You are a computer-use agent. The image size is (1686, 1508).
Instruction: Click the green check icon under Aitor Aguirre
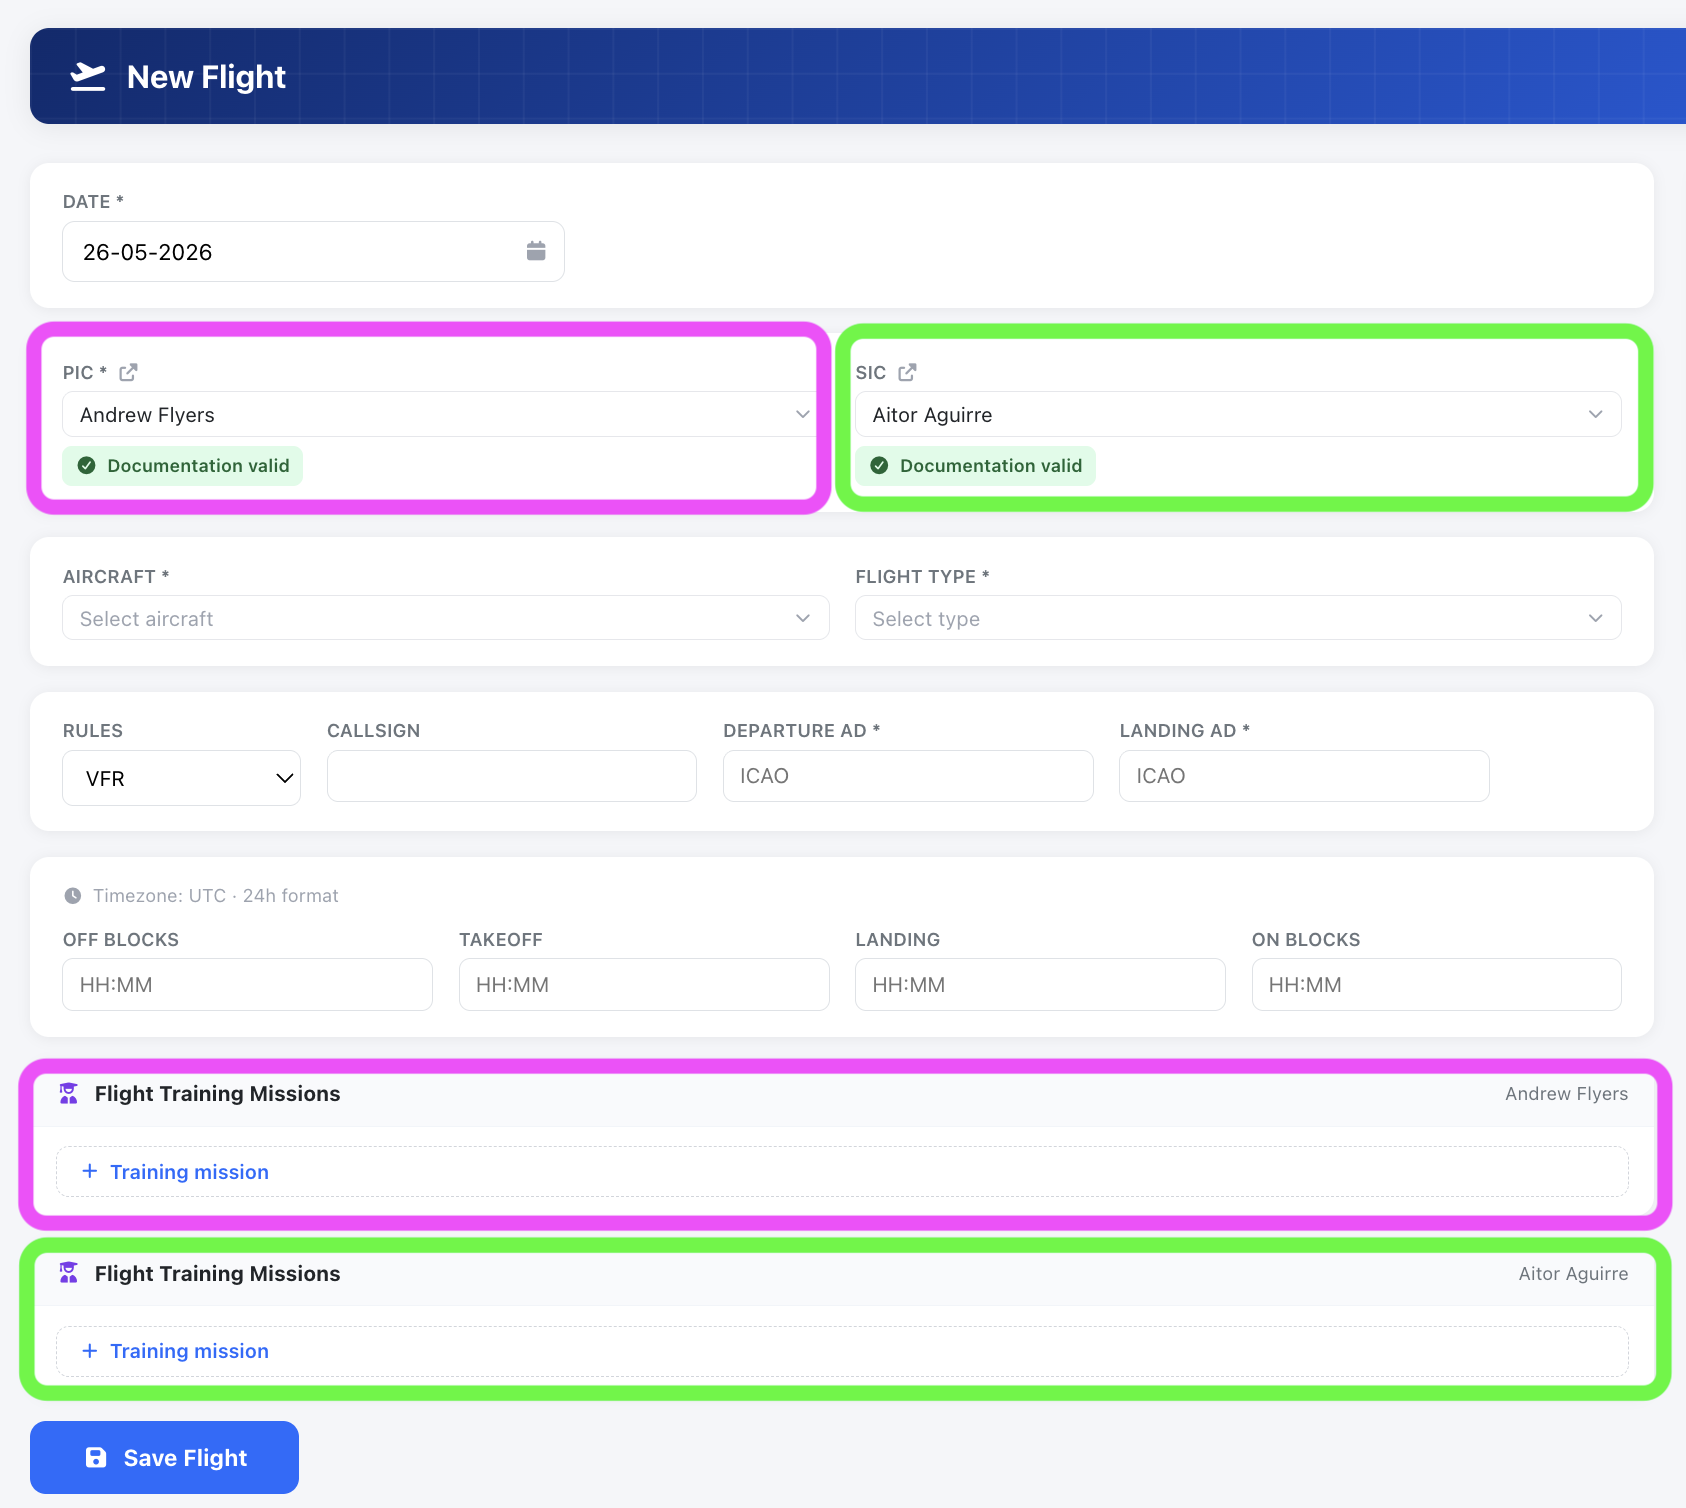pos(879,465)
